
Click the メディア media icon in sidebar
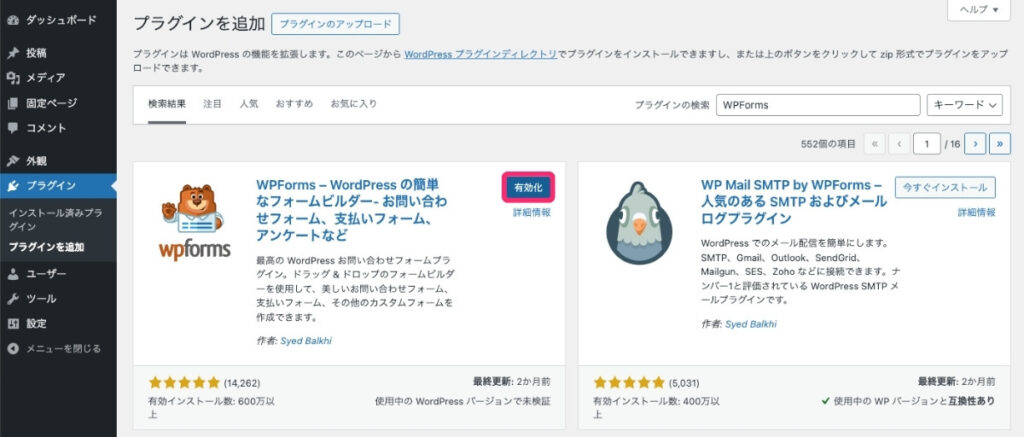pyautogui.click(x=13, y=78)
